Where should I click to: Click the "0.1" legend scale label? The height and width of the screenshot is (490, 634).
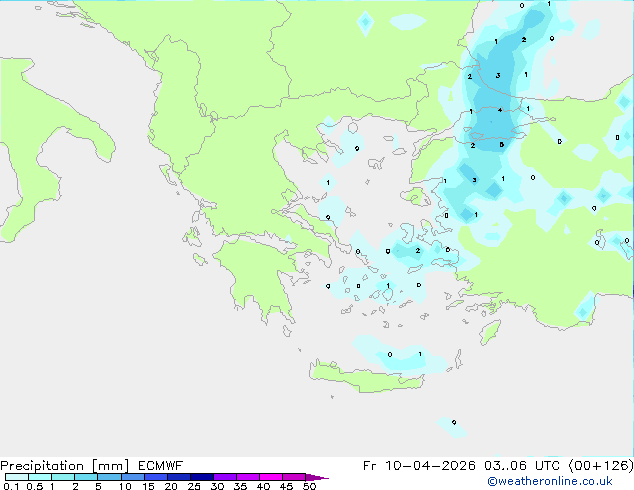click(x=11, y=486)
